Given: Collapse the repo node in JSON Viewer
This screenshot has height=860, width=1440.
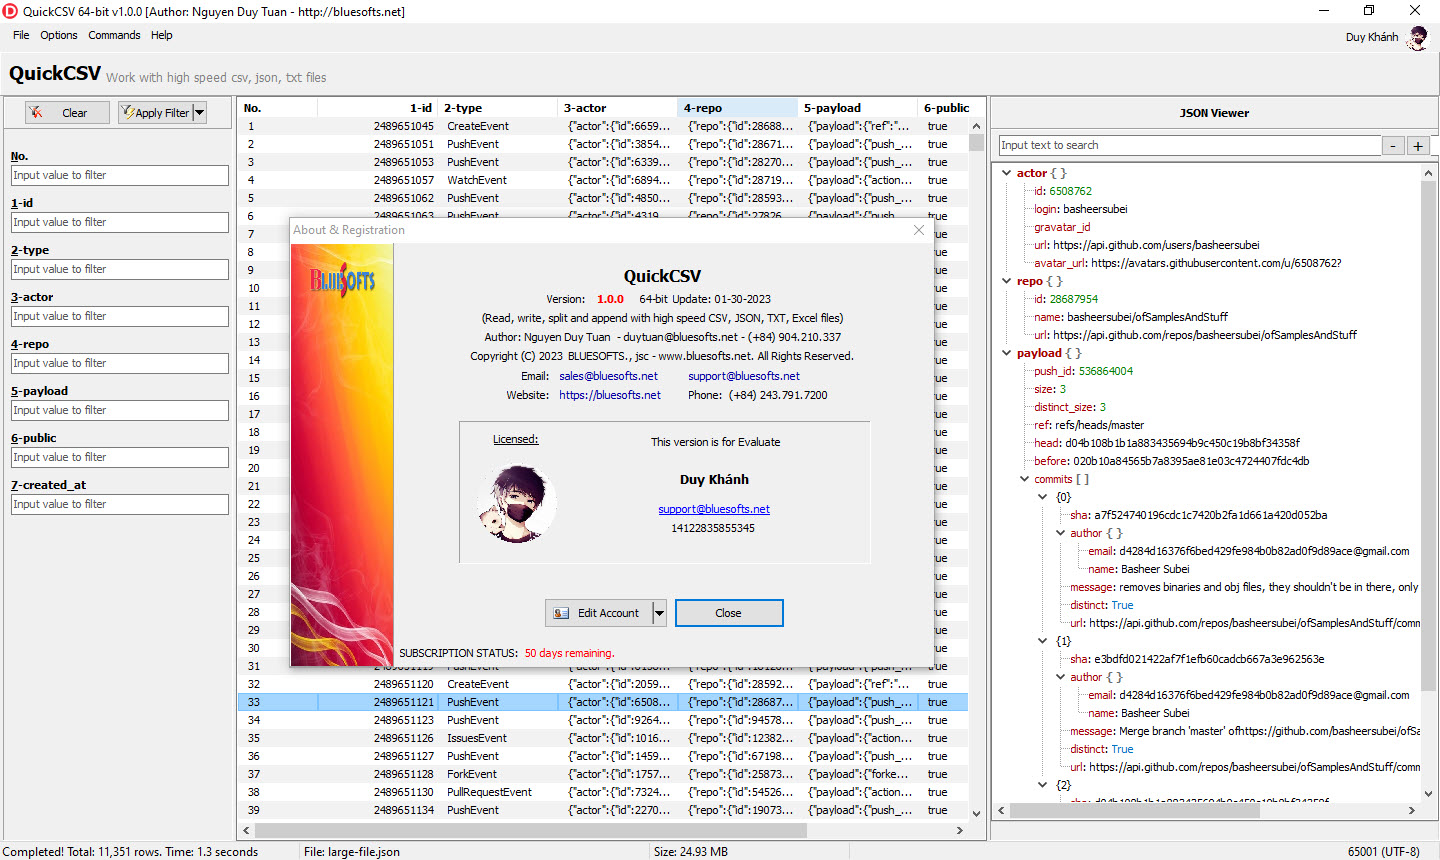Looking at the screenshot, I should pyautogui.click(x=1007, y=281).
